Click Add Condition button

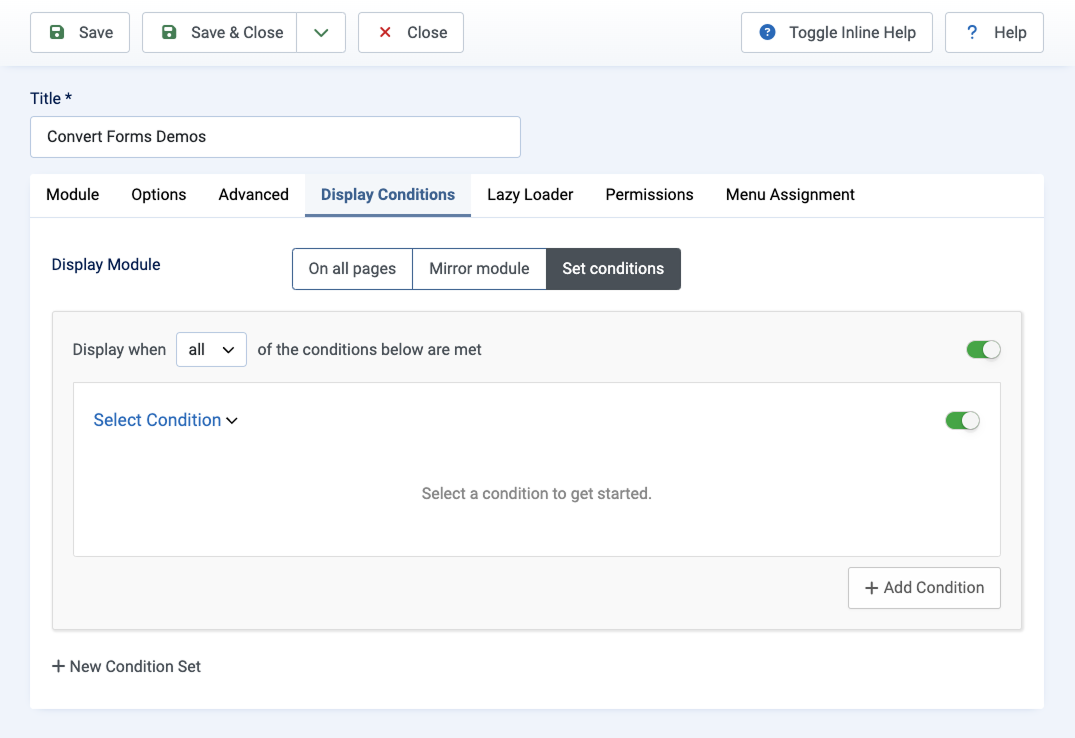point(924,588)
